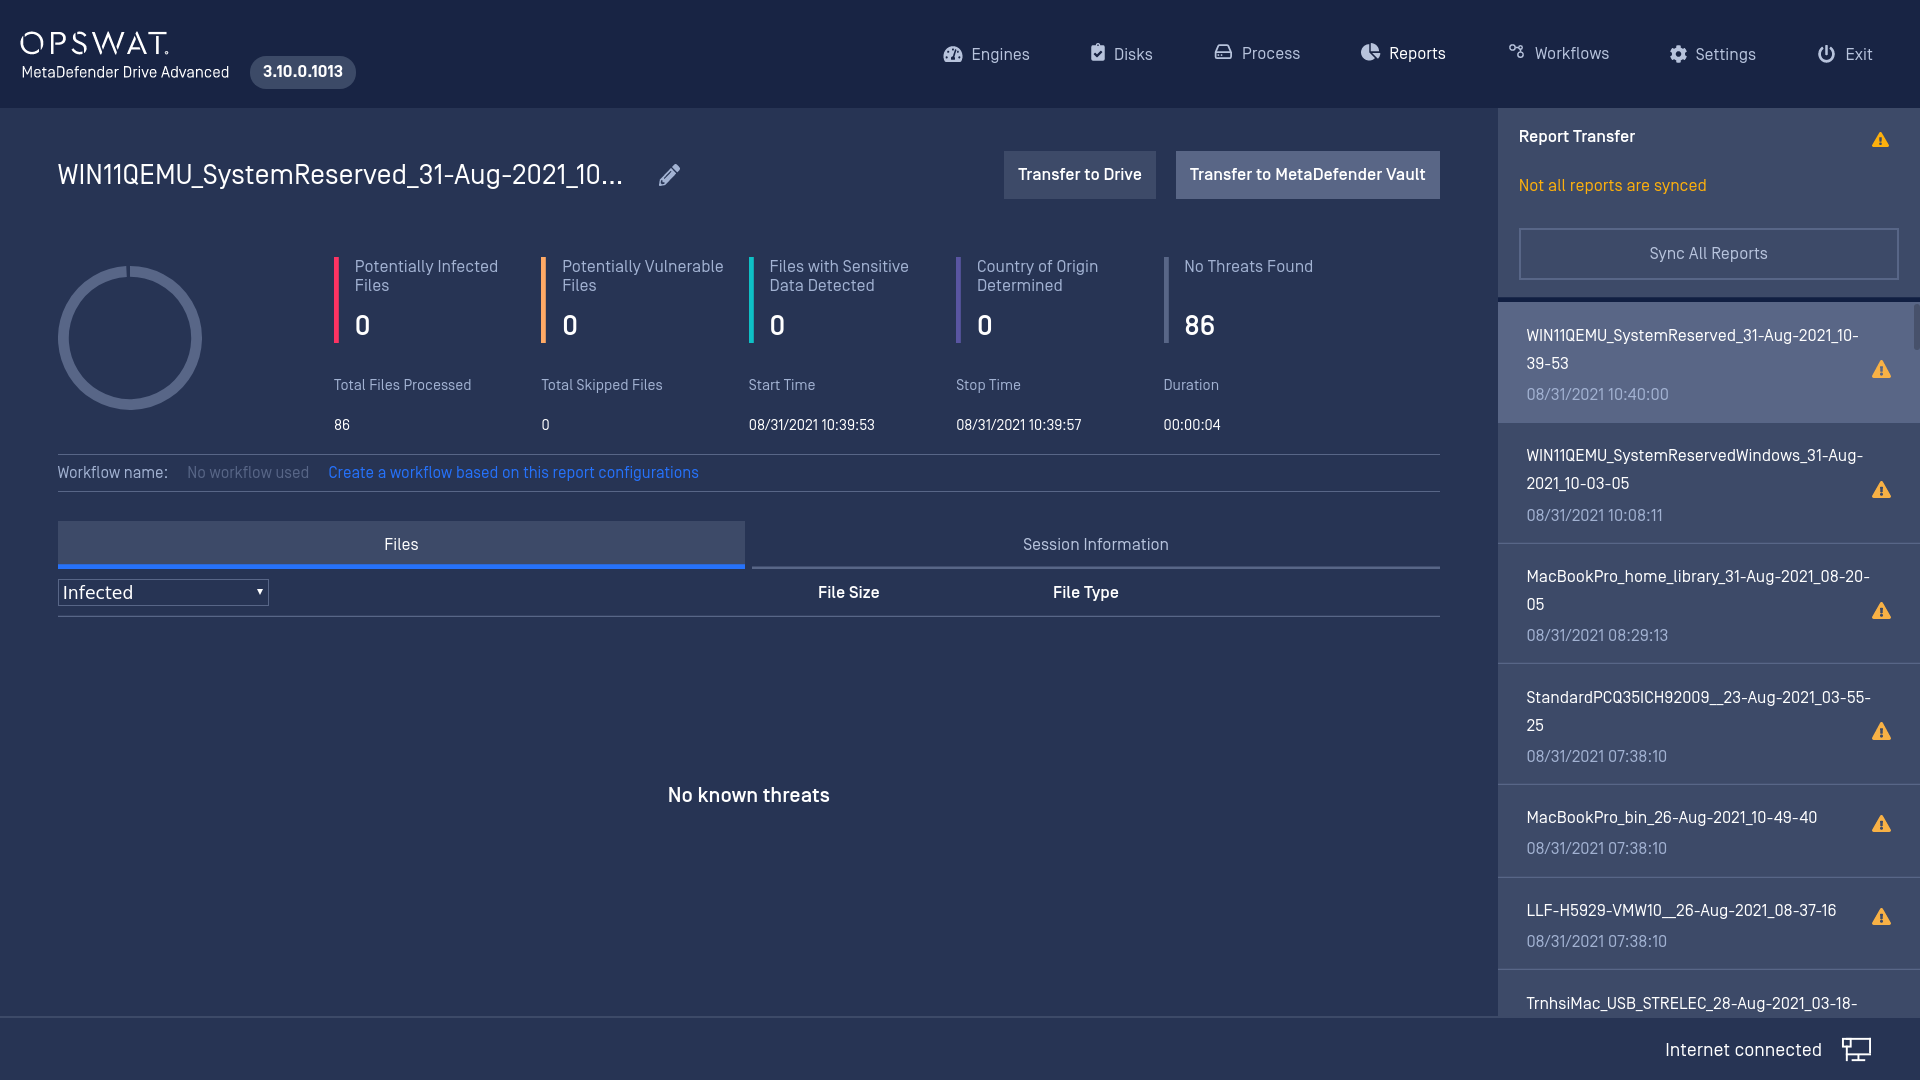The image size is (1920, 1080).
Task: Open the Workflows page
Action: pyautogui.click(x=1559, y=53)
